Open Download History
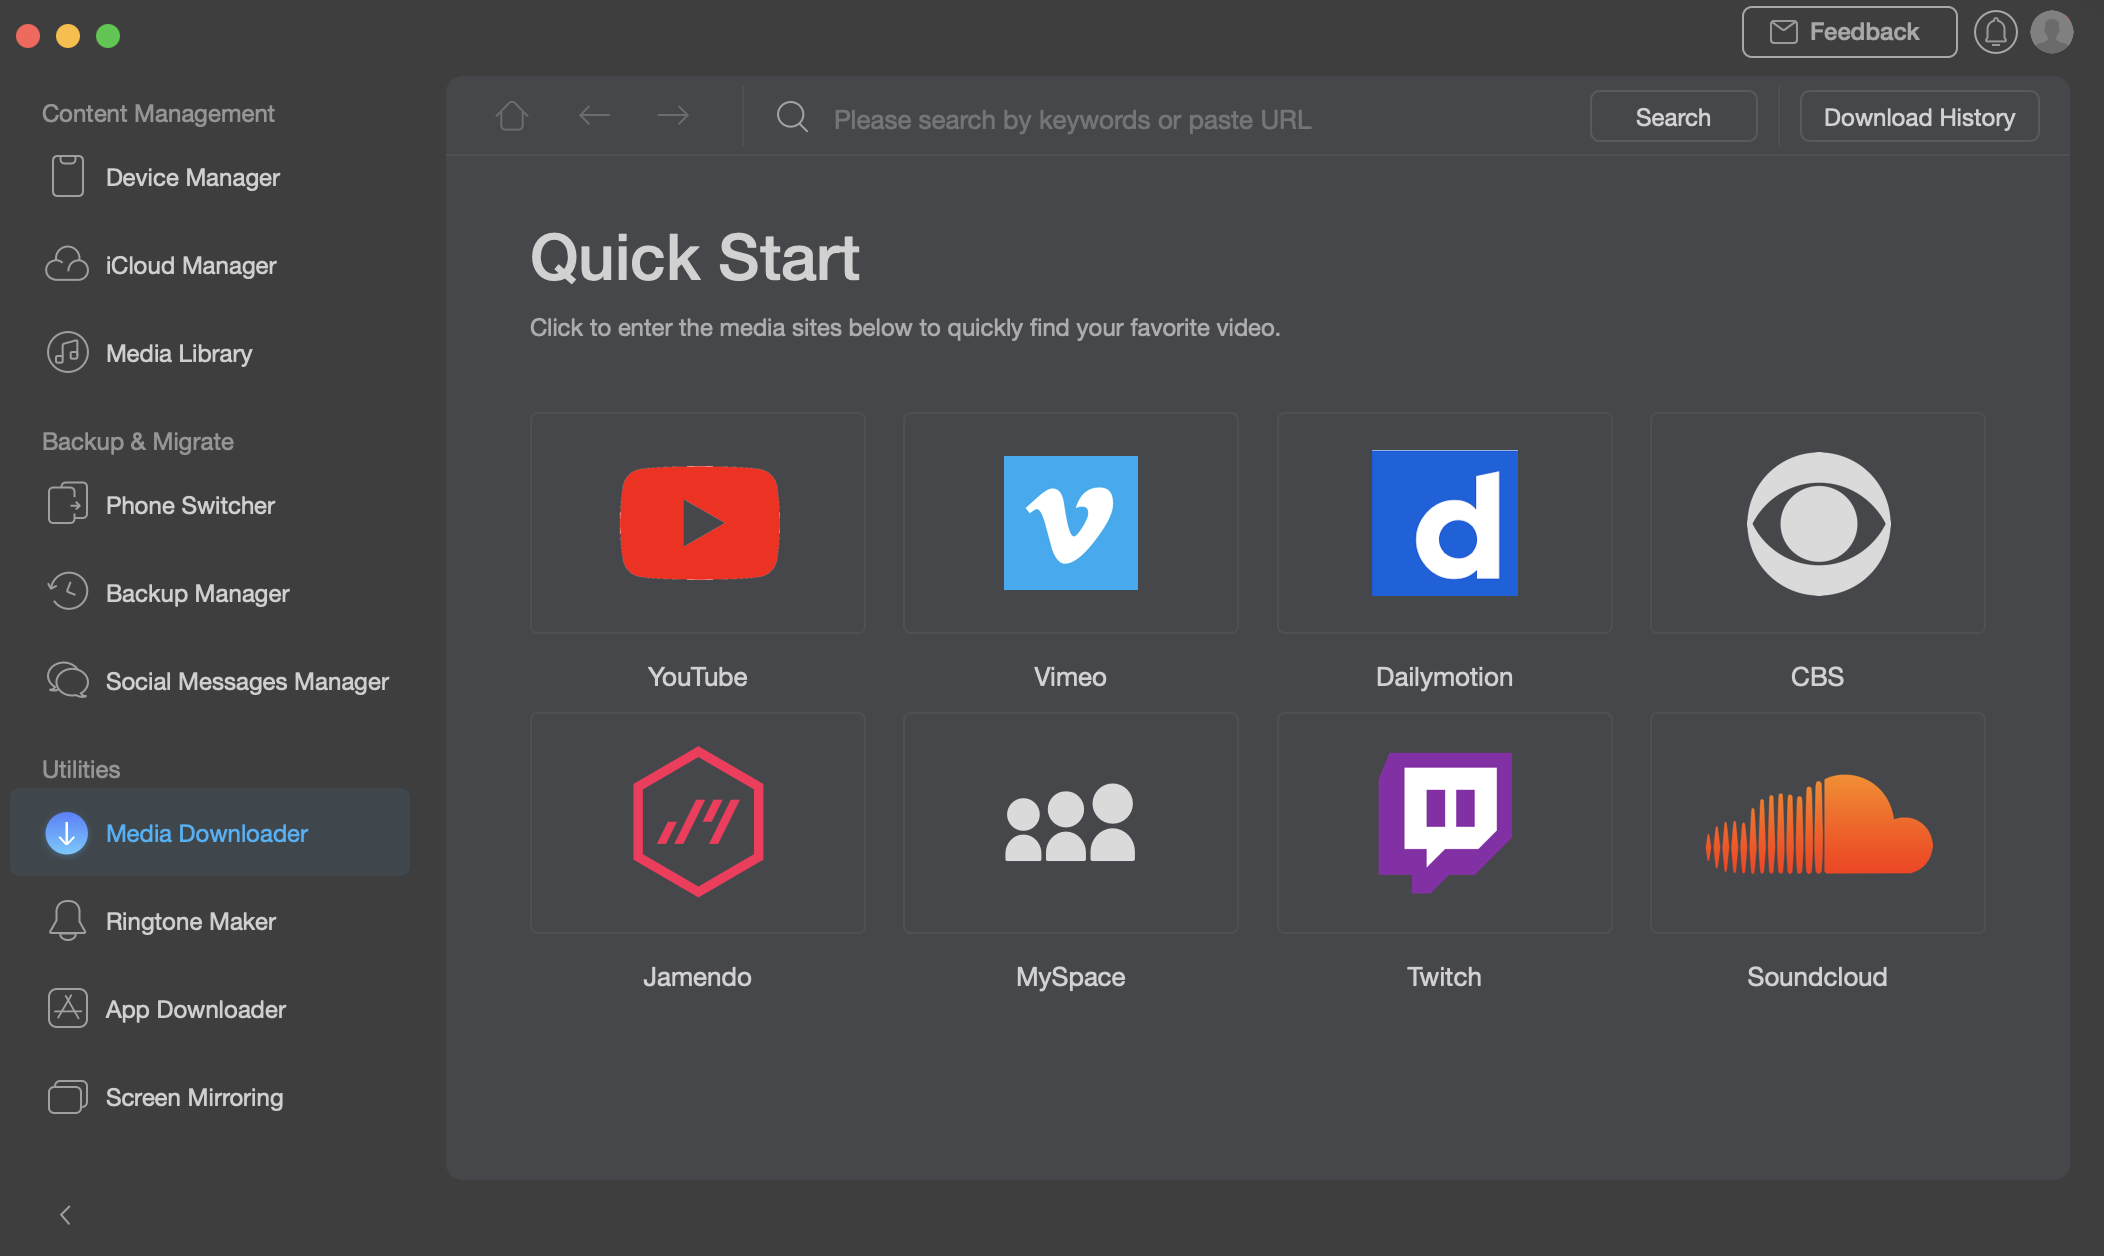This screenshot has width=2104, height=1256. 1919,117
